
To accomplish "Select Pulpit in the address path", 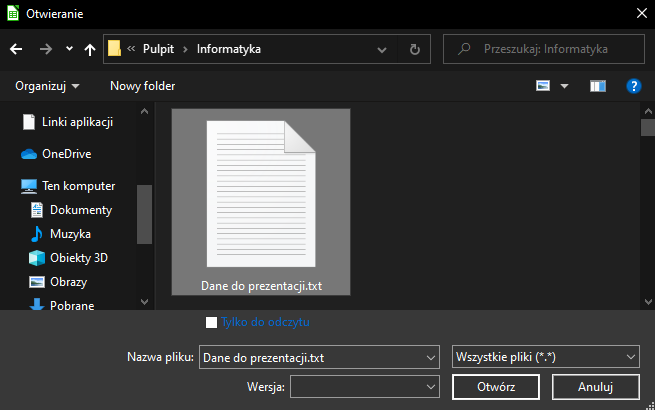I will 158,49.
